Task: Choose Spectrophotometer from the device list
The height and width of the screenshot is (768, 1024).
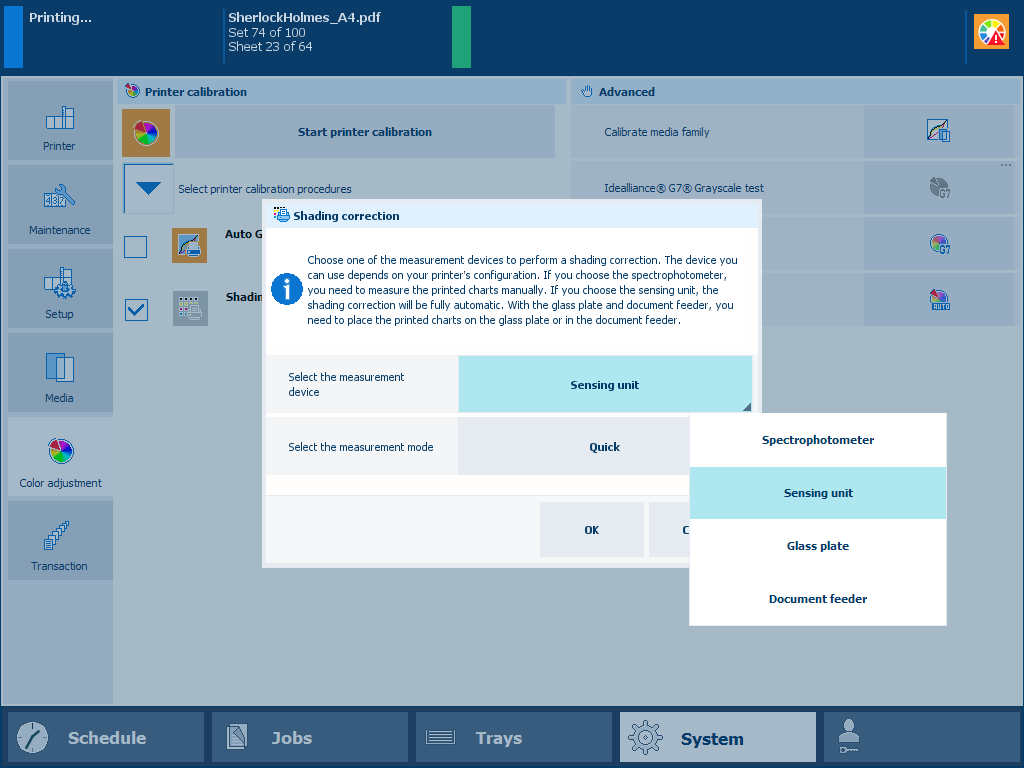Action: pyautogui.click(x=817, y=440)
